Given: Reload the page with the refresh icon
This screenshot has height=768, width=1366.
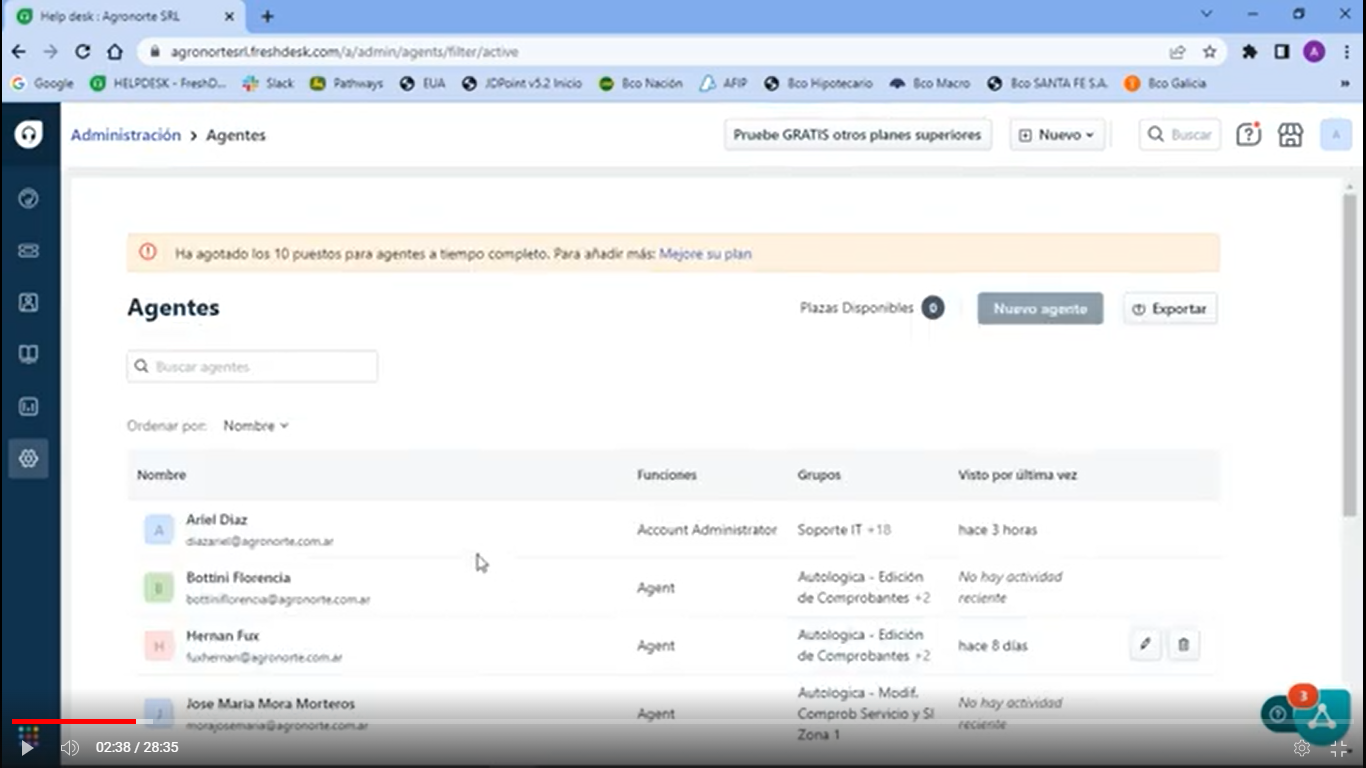Looking at the screenshot, I should click(x=83, y=51).
